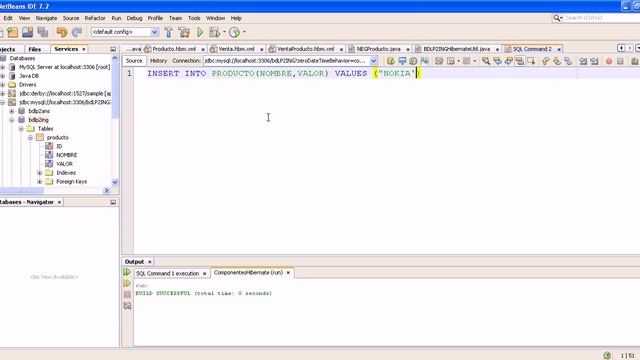Expand the bdlp2ans database node
640x360 pixels.
[12, 111]
